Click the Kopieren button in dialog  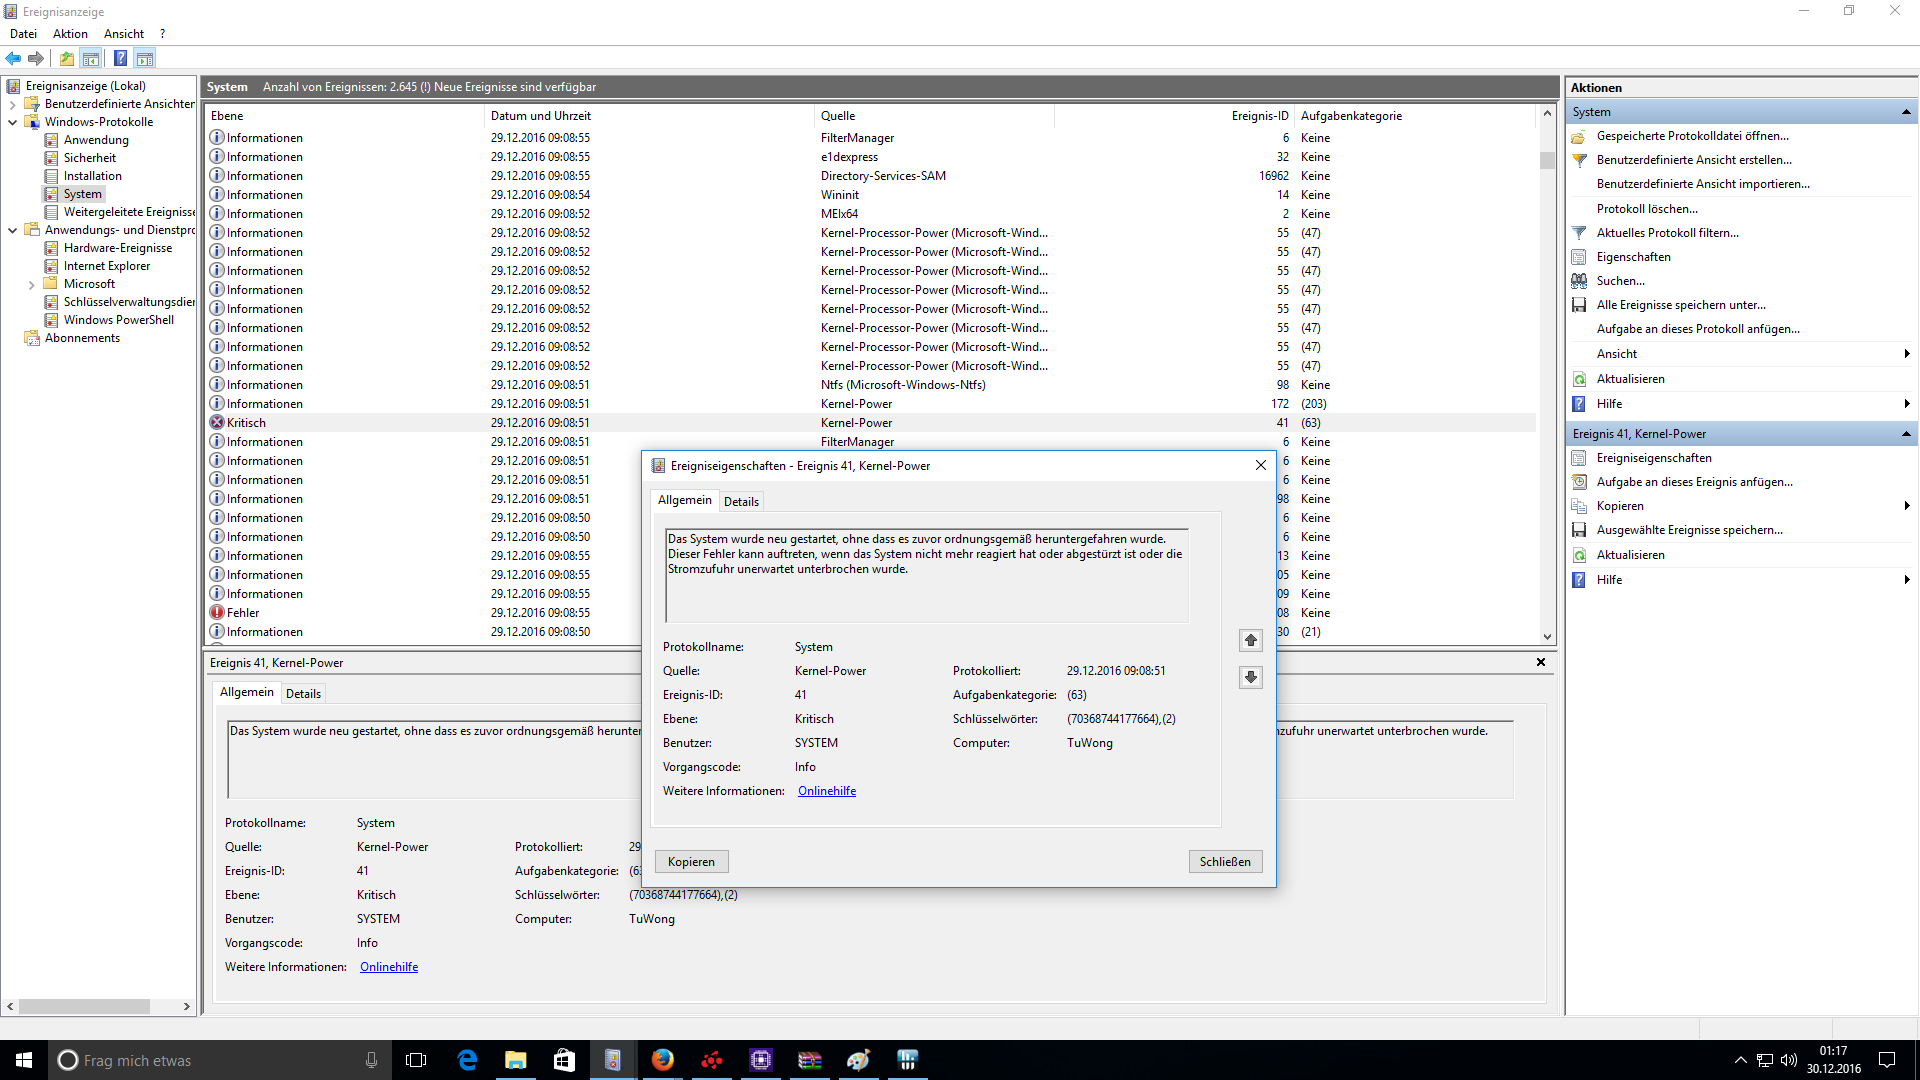tap(691, 862)
